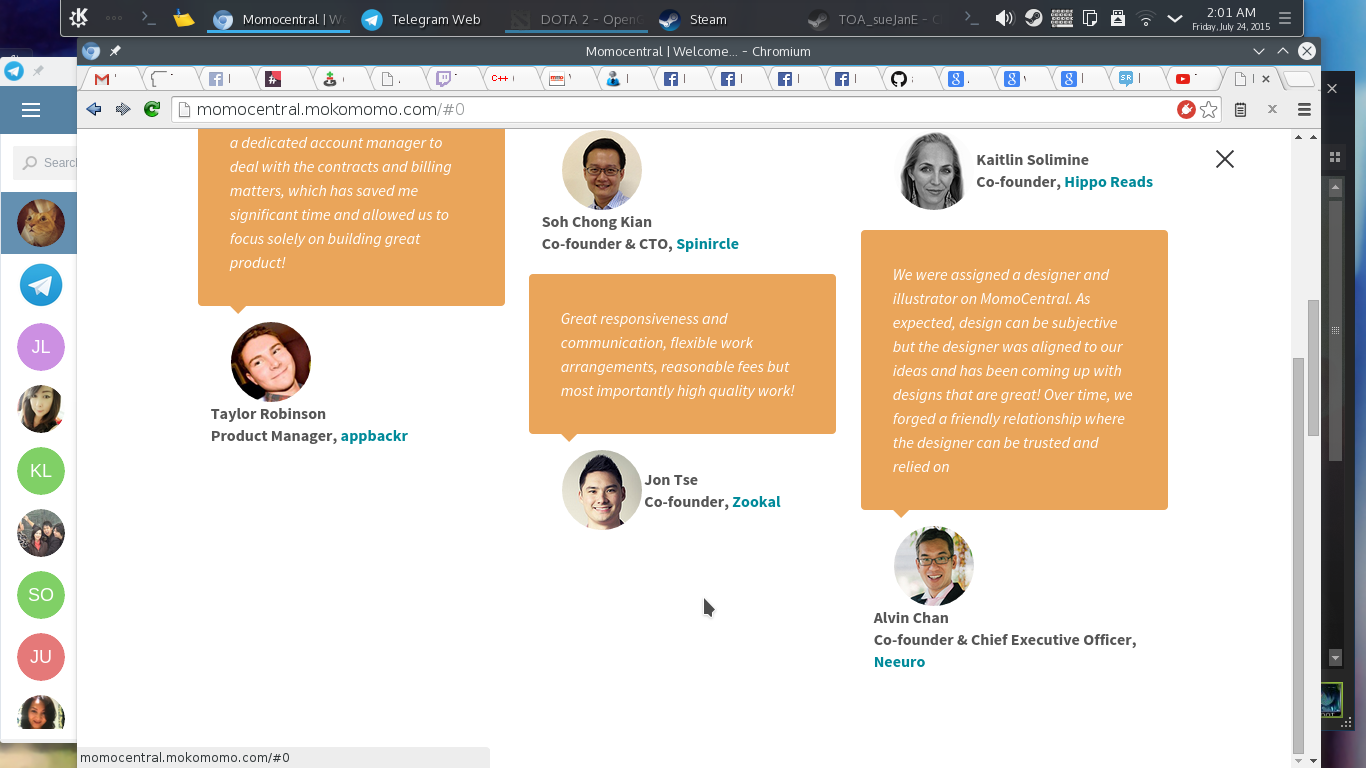Open a new browser tab
This screenshot has width=1366, height=768.
pyautogui.click(x=1298, y=79)
